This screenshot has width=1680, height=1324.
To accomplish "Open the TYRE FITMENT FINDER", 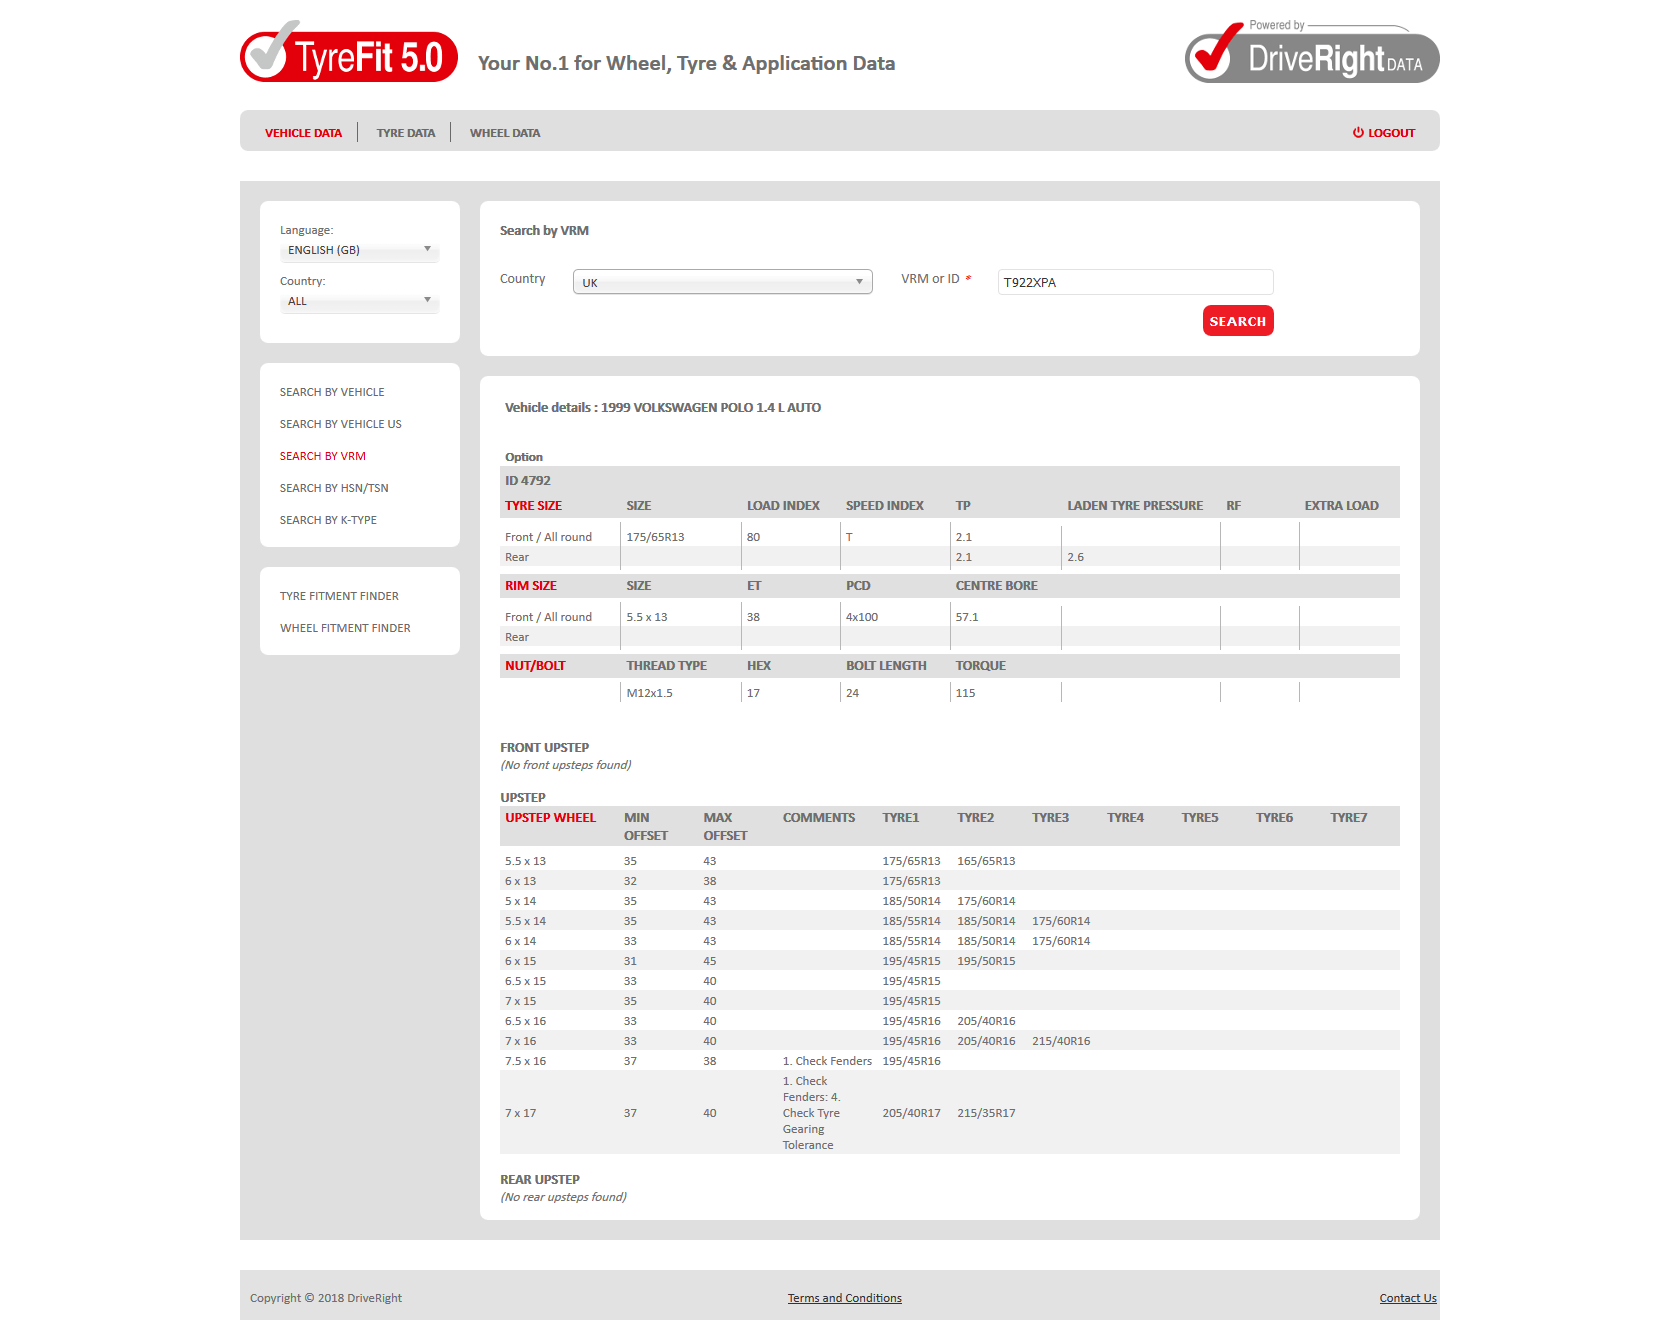I will [x=339, y=595].
